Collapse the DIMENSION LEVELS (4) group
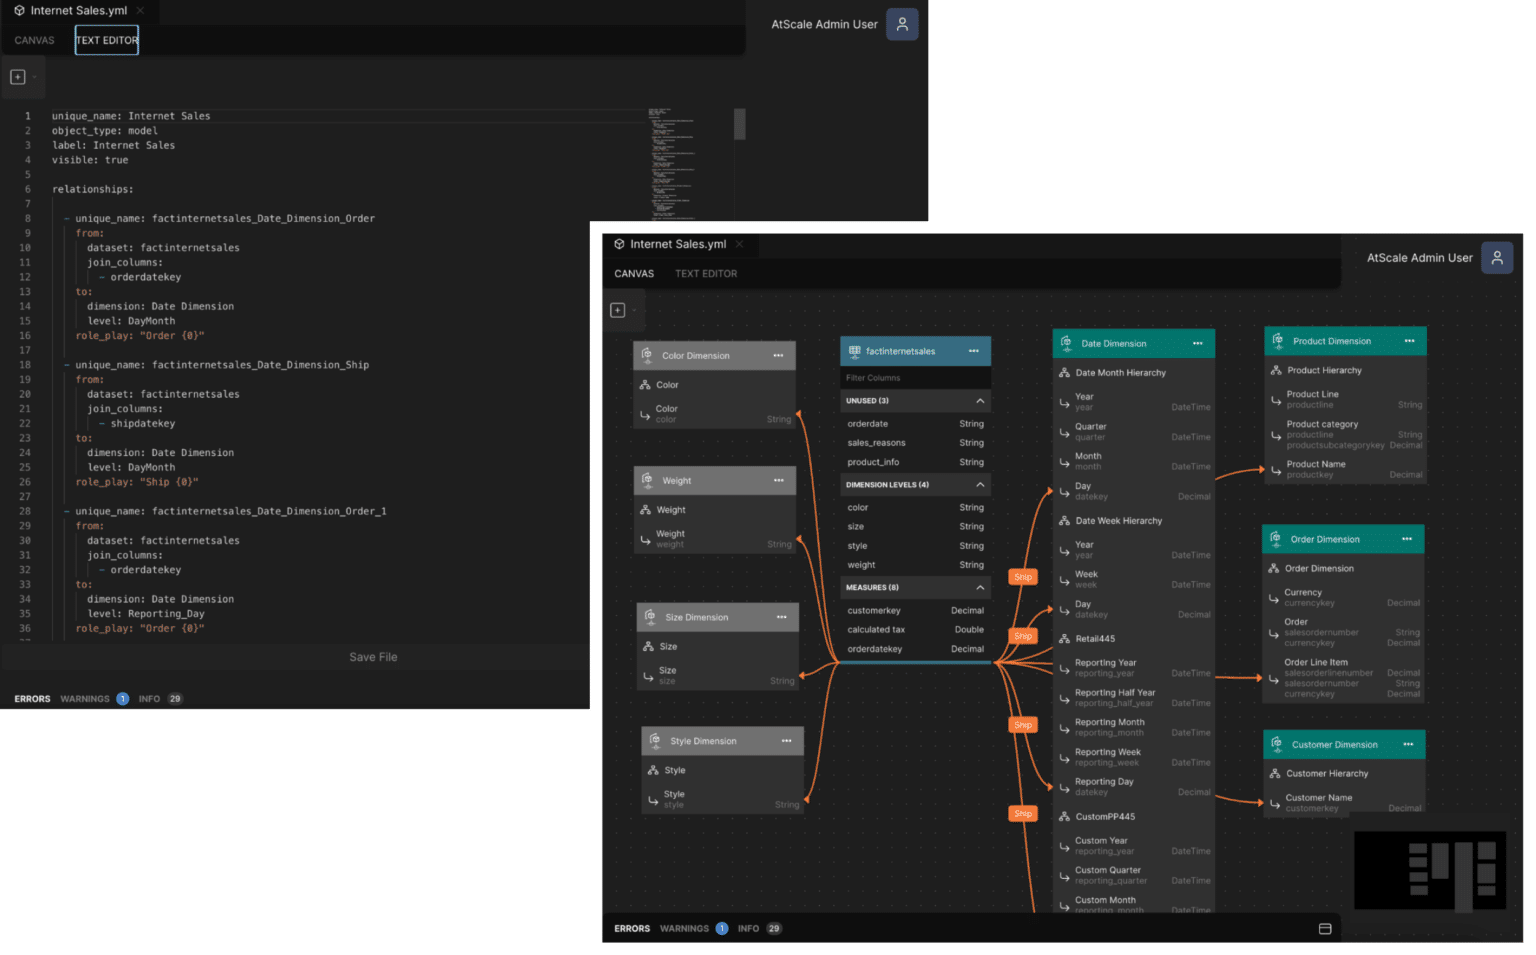This screenshot has height=955, width=1536. [x=978, y=484]
